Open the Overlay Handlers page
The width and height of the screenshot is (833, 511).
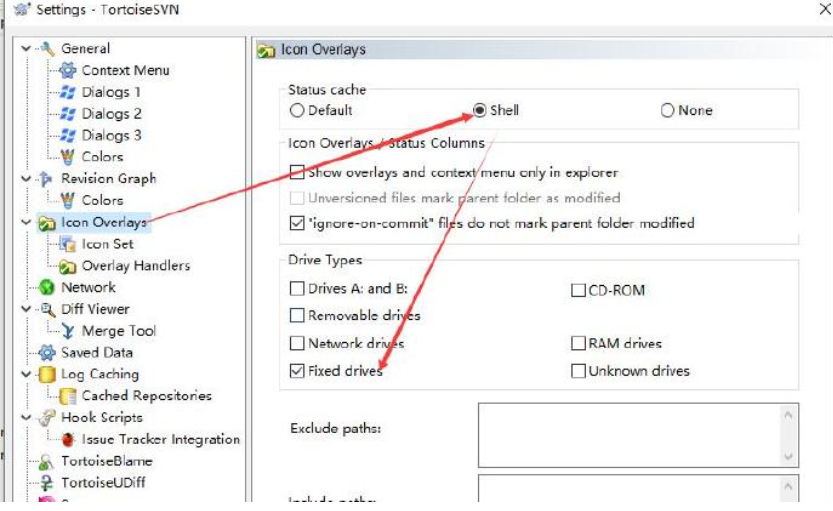click(x=136, y=266)
